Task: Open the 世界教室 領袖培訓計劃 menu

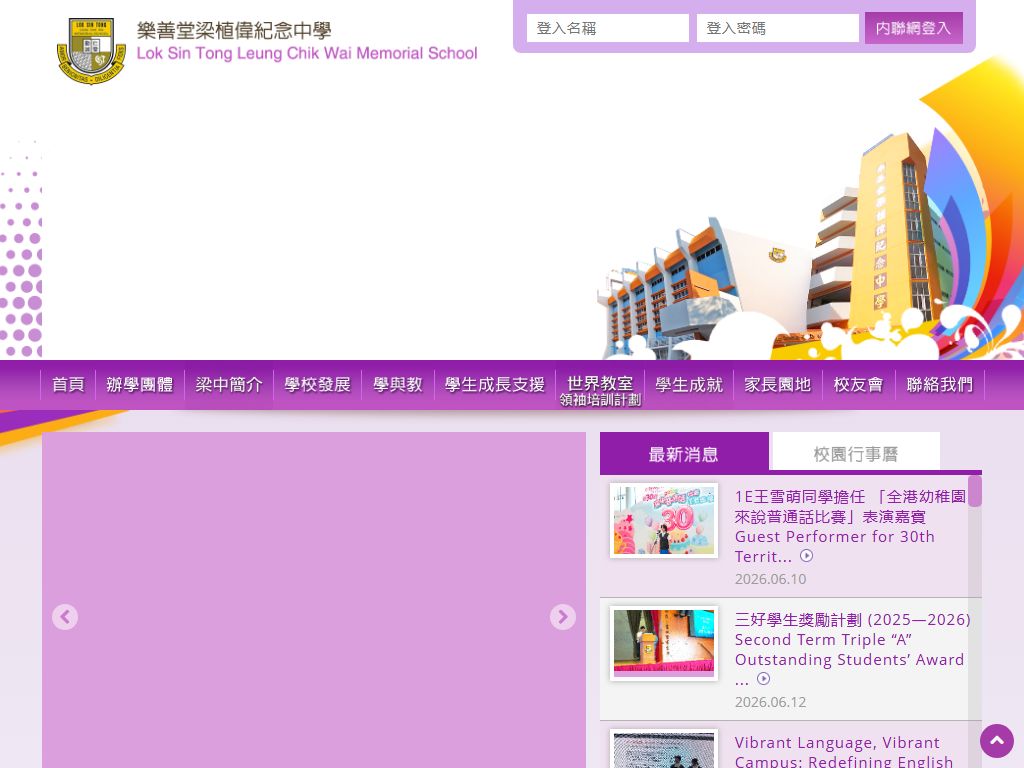Action: point(600,390)
